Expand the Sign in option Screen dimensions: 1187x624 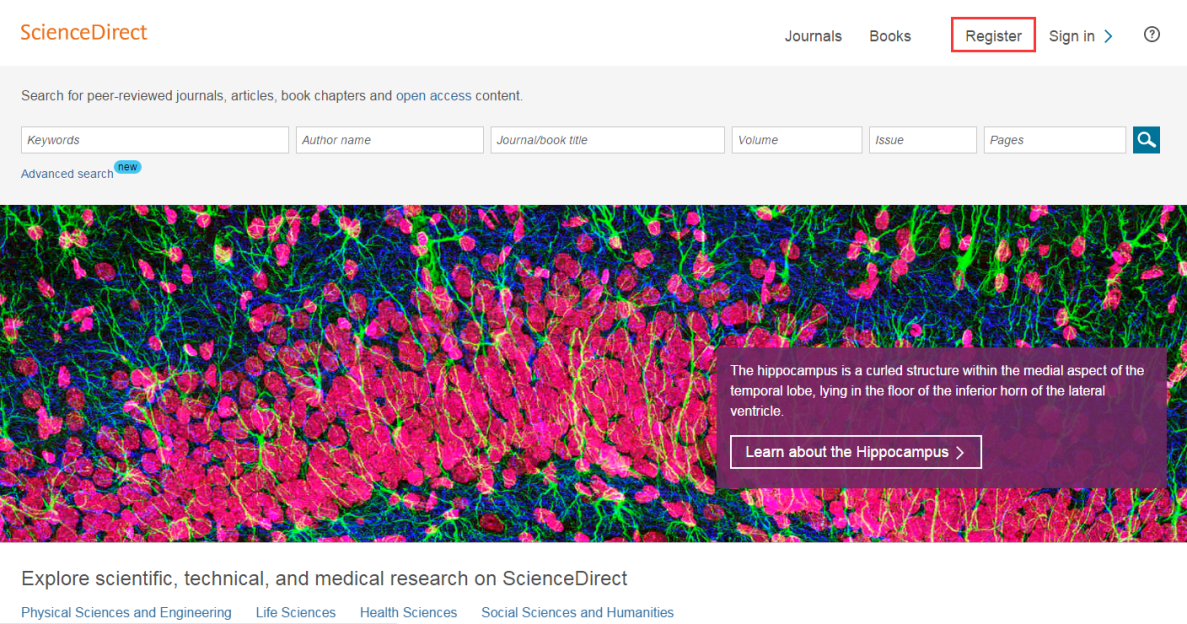coord(1080,36)
